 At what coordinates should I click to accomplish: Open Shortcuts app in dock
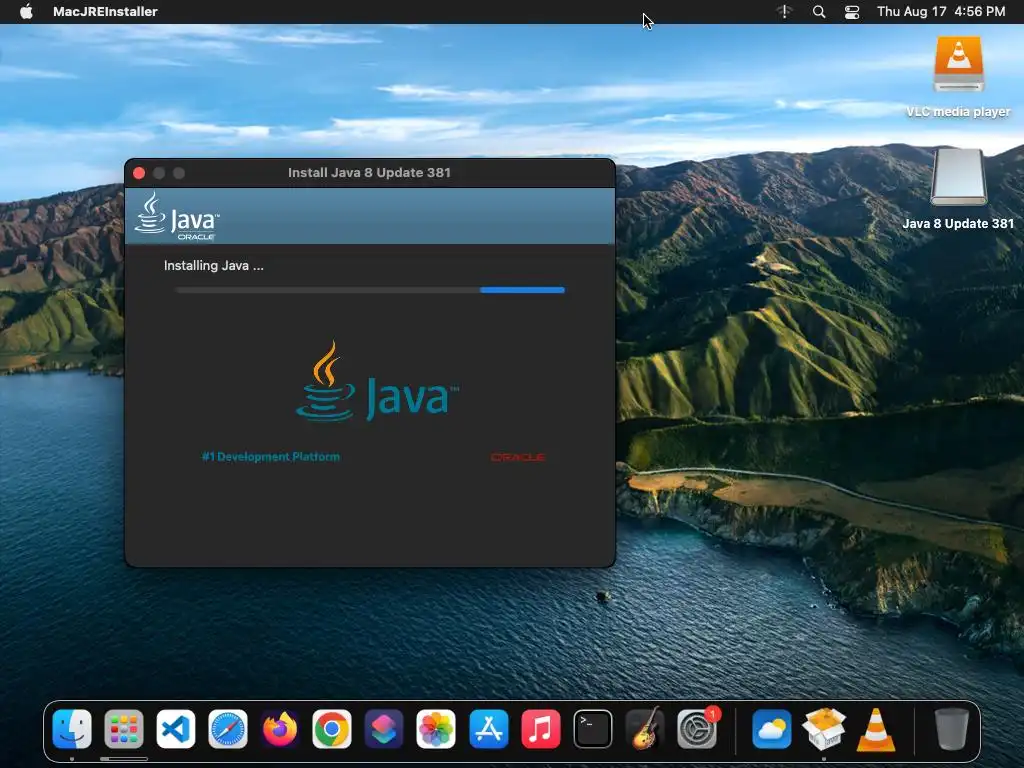point(384,729)
